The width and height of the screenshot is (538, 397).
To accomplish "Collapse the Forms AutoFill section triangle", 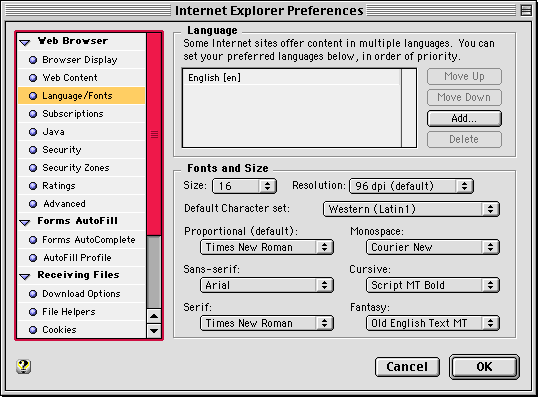I will pyautogui.click(x=25, y=223).
